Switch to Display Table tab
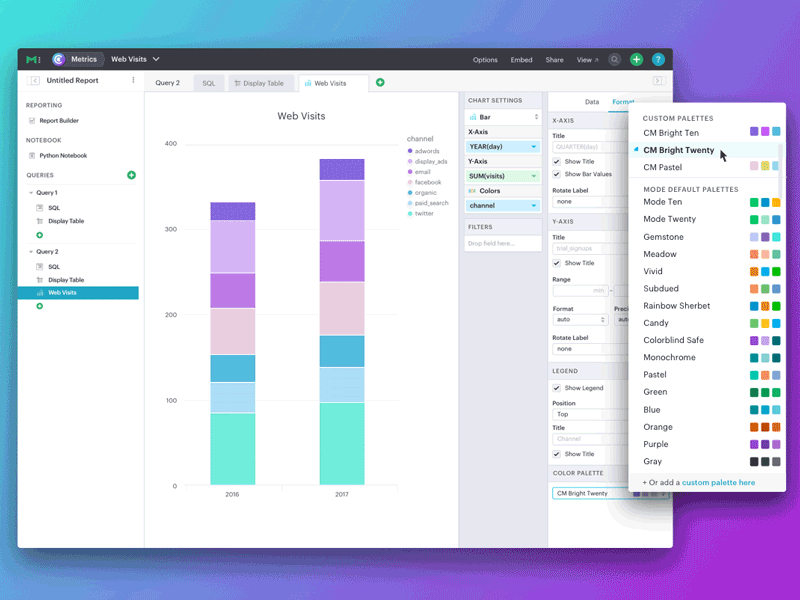Screen dimensions: 800x600 [259, 83]
